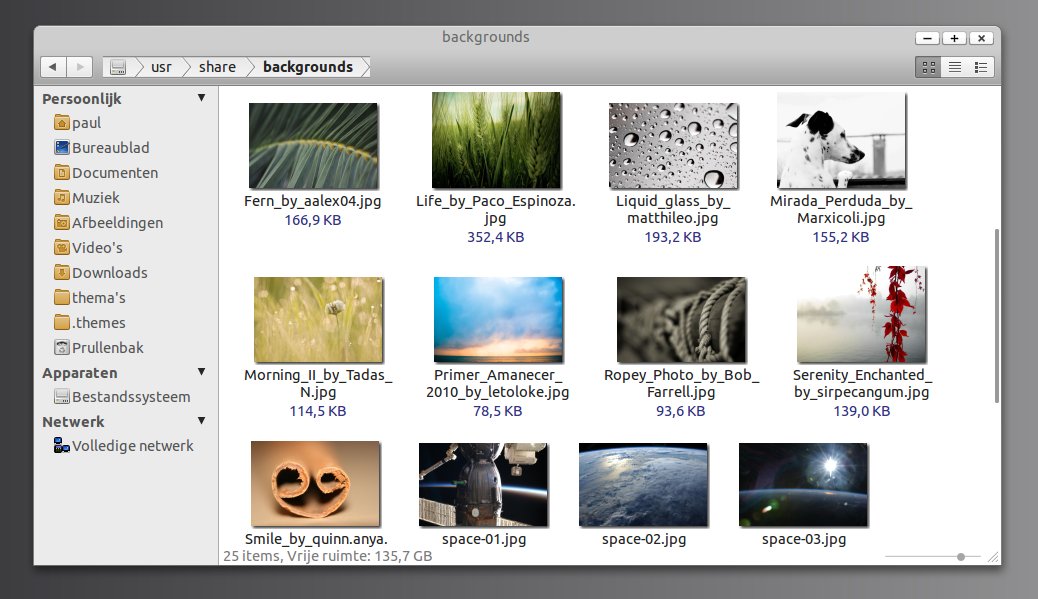This screenshot has height=599, width=1038.
Task: Select Liquid_glass_by_matthileo.jpg thumbnail
Action: click(x=673, y=146)
